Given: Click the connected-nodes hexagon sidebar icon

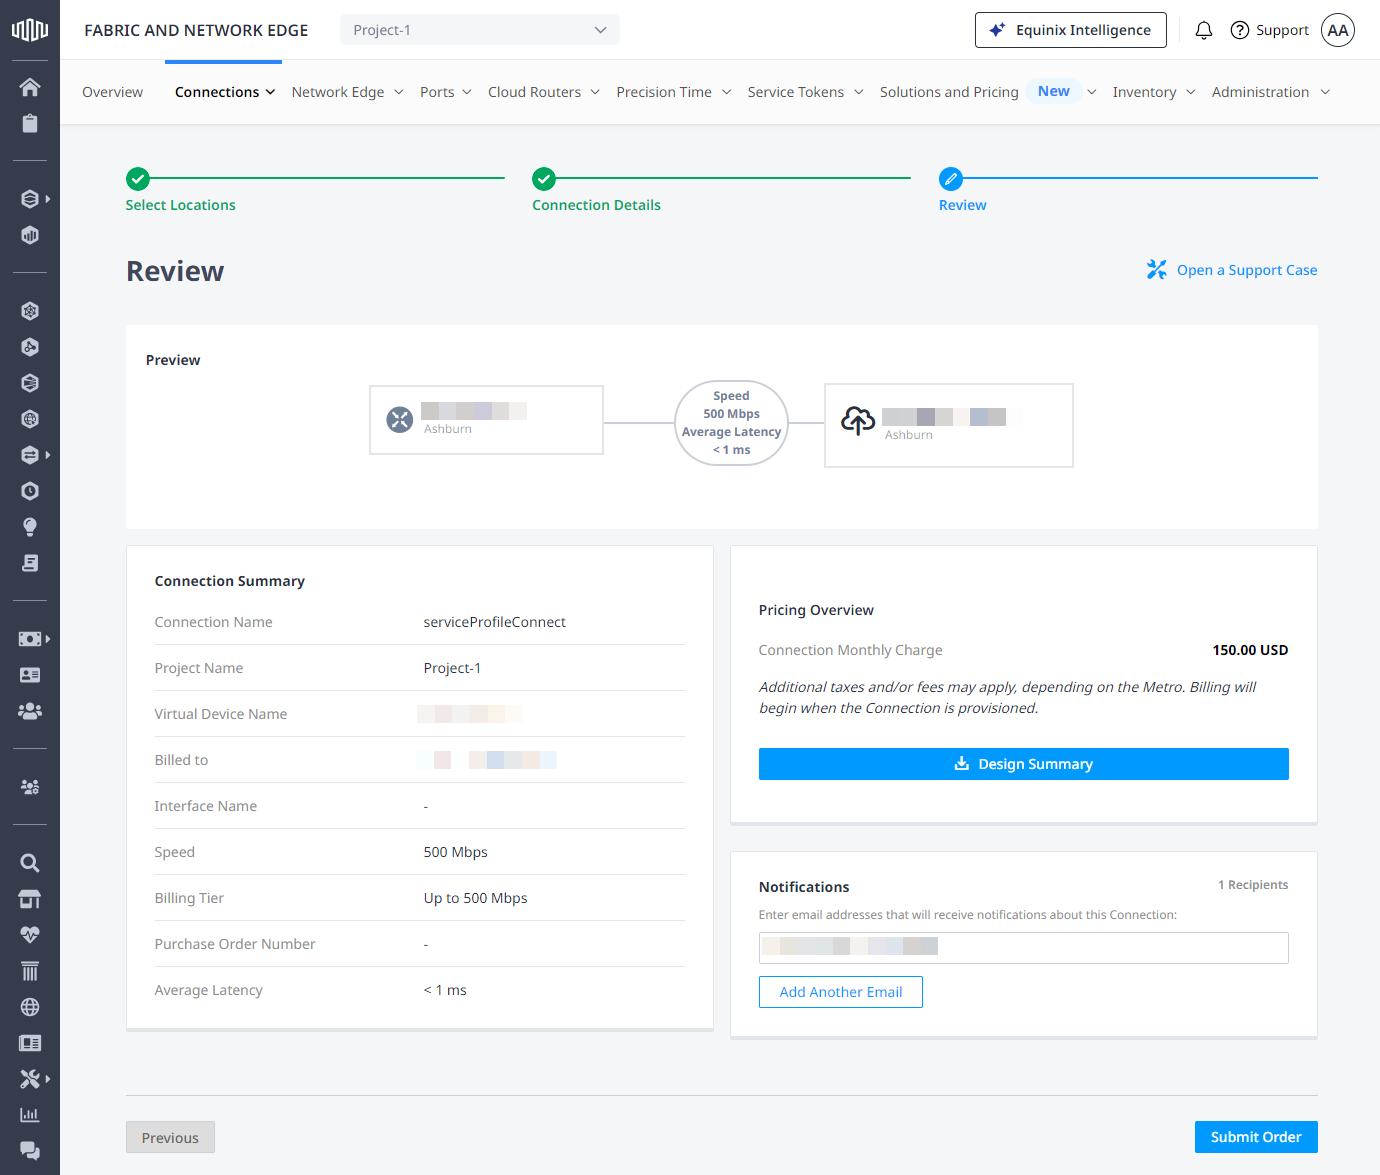Looking at the screenshot, I should click(30, 347).
